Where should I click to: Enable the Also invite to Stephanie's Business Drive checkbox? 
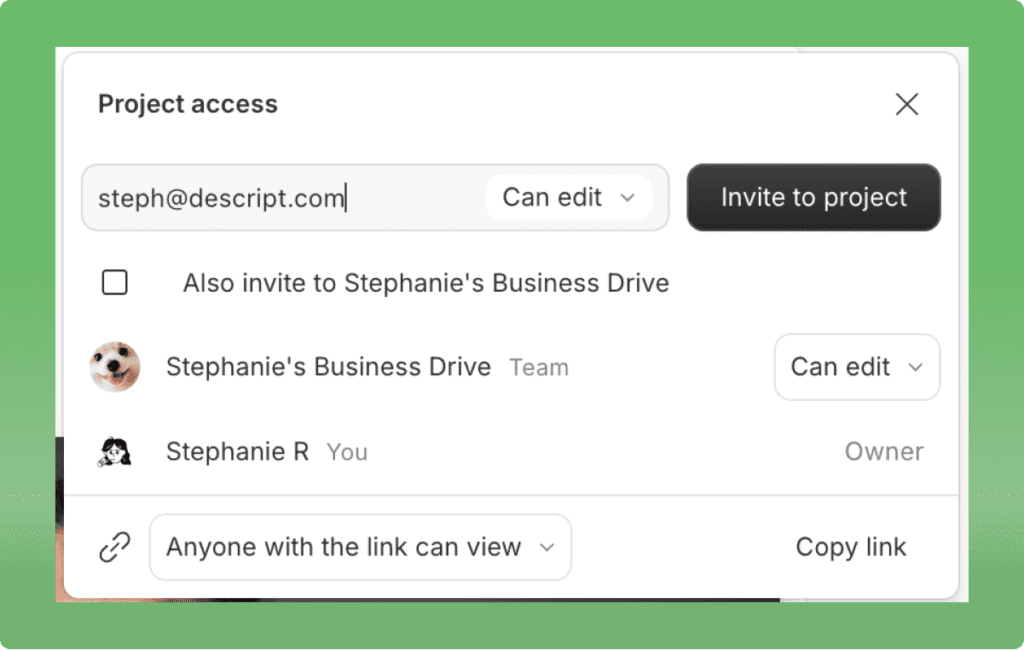[114, 282]
